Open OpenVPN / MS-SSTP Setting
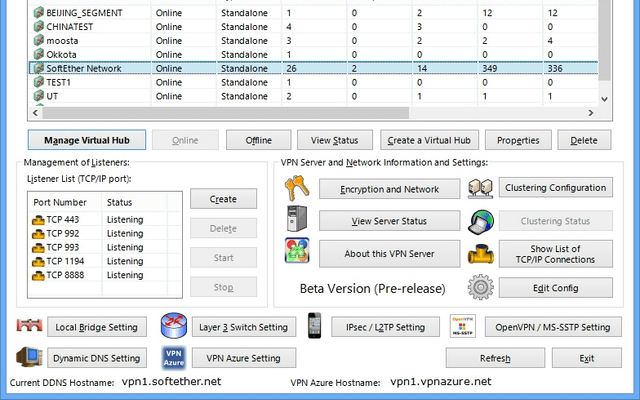Image resolution: width=640 pixels, height=400 pixels. [x=553, y=327]
